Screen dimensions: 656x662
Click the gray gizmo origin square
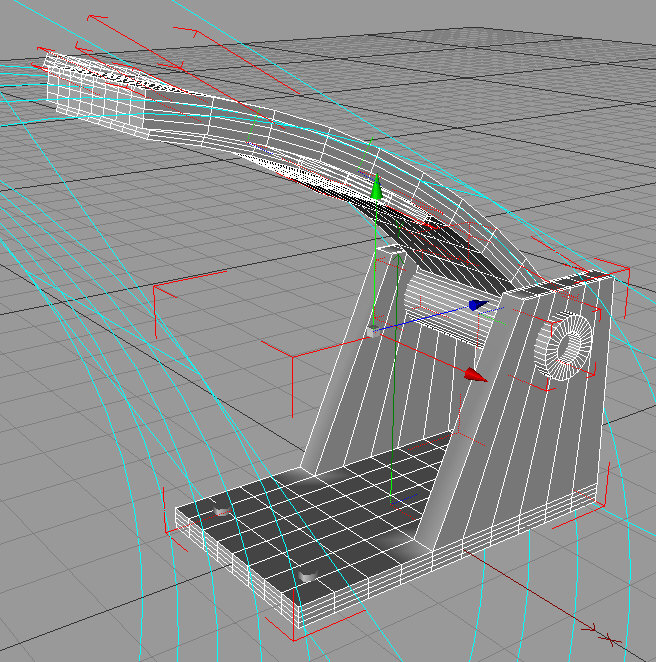pos(371,332)
